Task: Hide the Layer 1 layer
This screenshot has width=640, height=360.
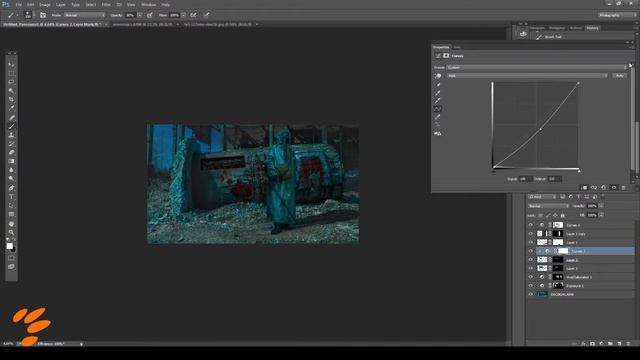Action: 531,242
